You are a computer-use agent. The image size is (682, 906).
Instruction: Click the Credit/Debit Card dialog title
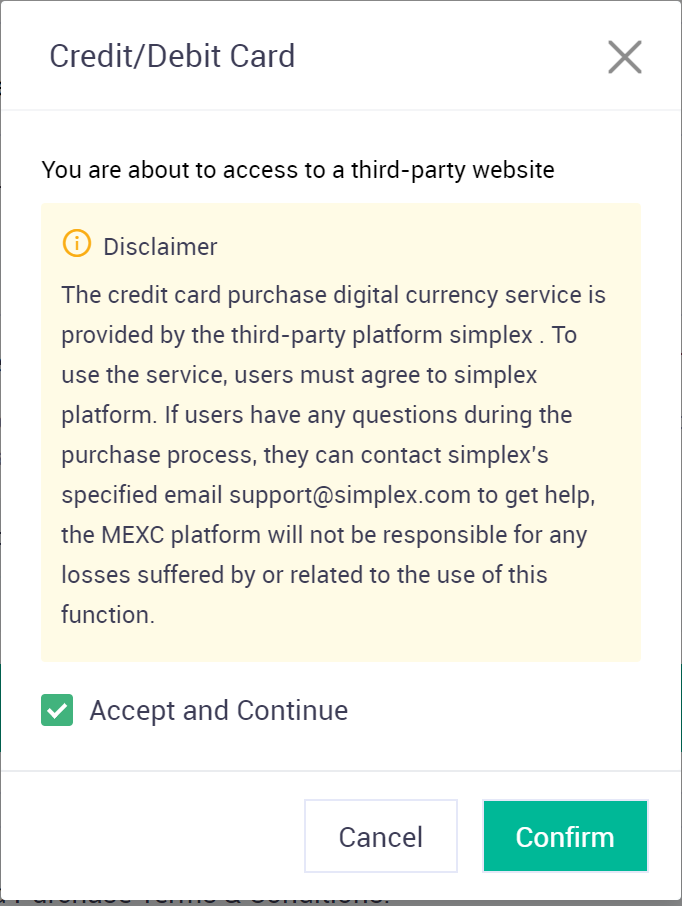tap(172, 56)
